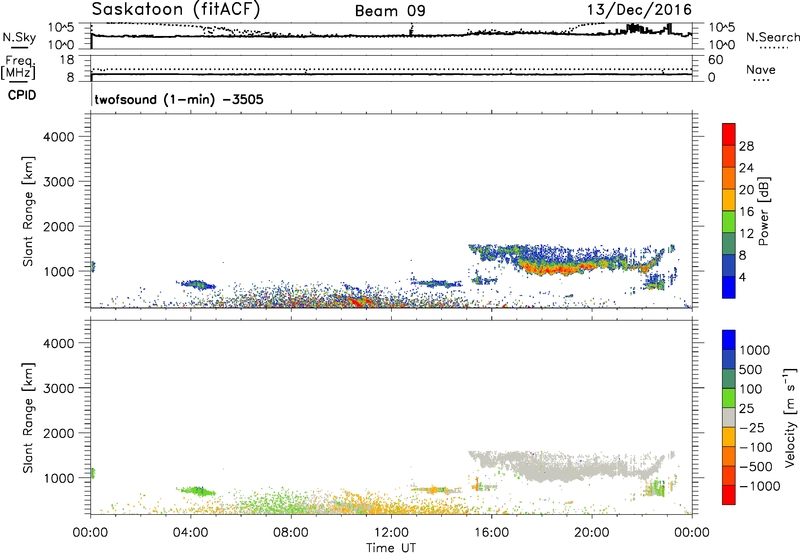800x554 pixels.
Task: Click the "N.Search" legend label
Action: coord(772,37)
